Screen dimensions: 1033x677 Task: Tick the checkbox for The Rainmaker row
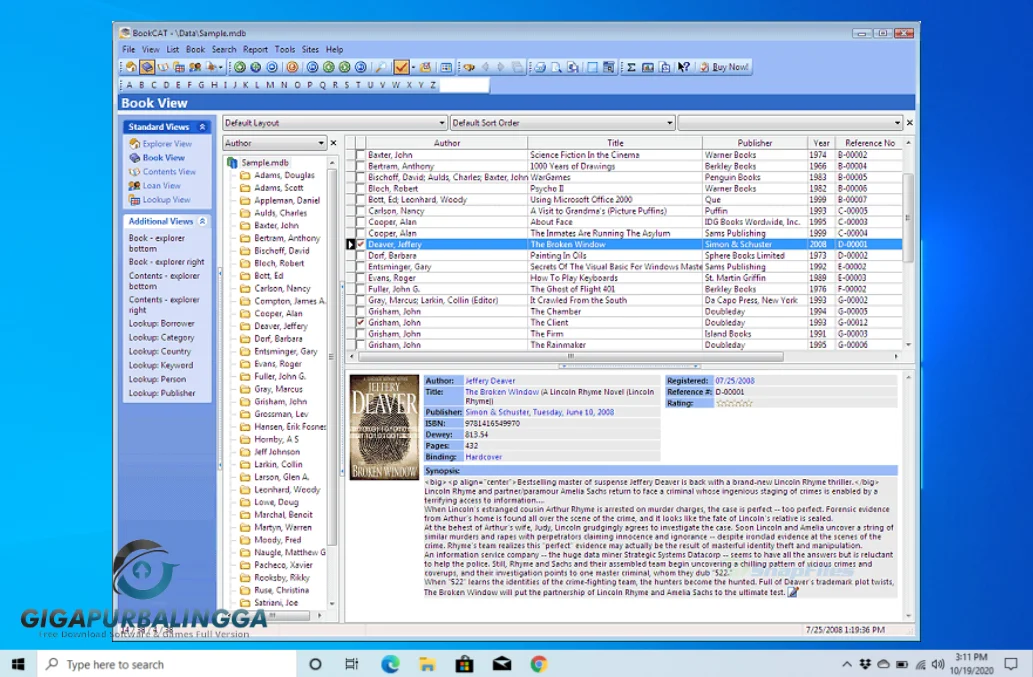(360, 345)
